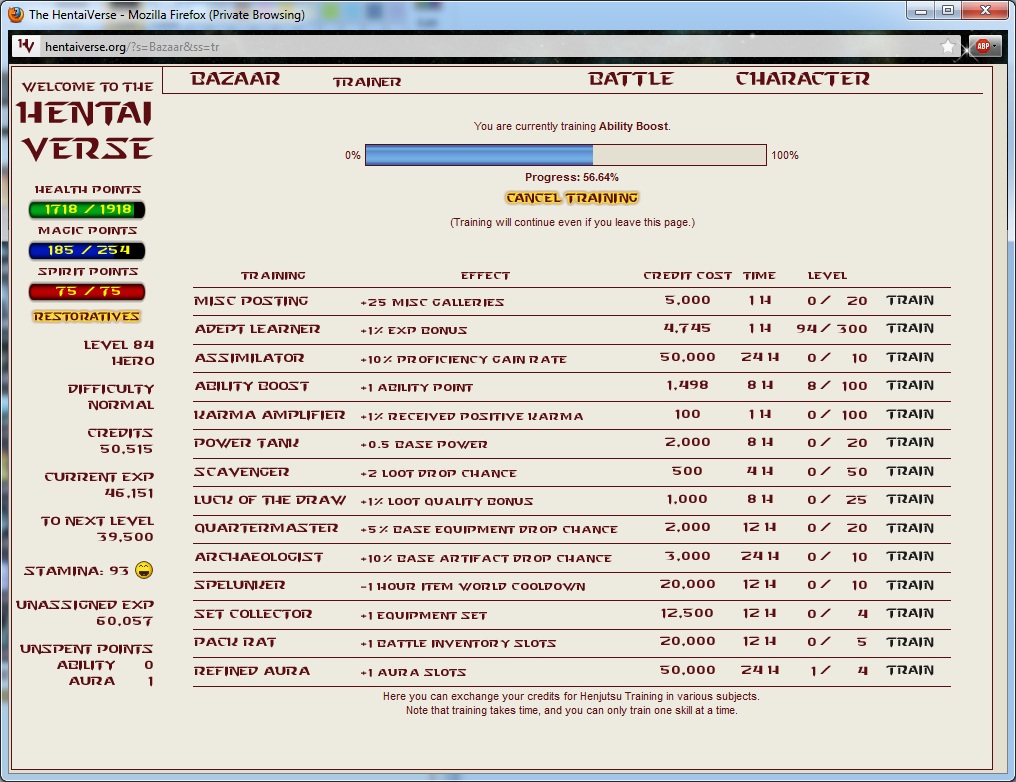Click the current EXP value 46,151
Viewport: 1016px width, 782px height.
(x=129, y=493)
